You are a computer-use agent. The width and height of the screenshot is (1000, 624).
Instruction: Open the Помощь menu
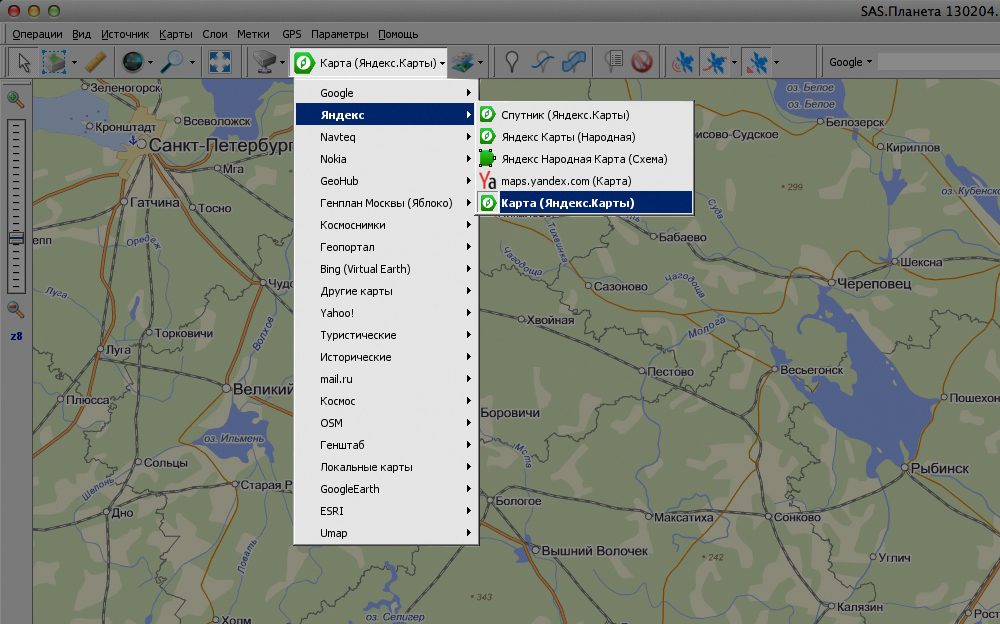[x=398, y=34]
